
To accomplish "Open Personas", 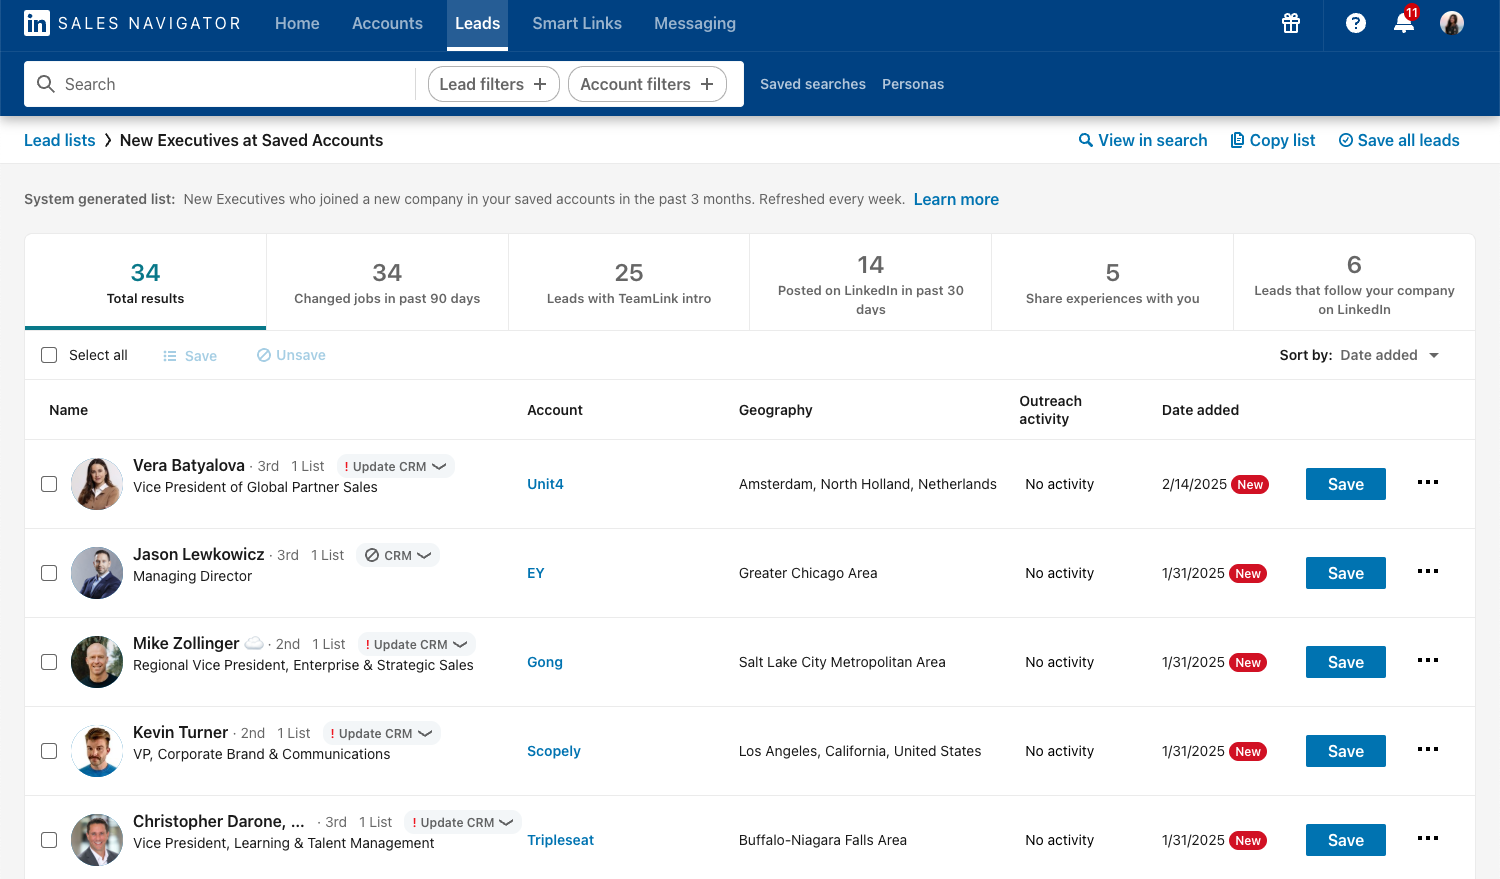I will pyautogui.click(x=913, y=84).
